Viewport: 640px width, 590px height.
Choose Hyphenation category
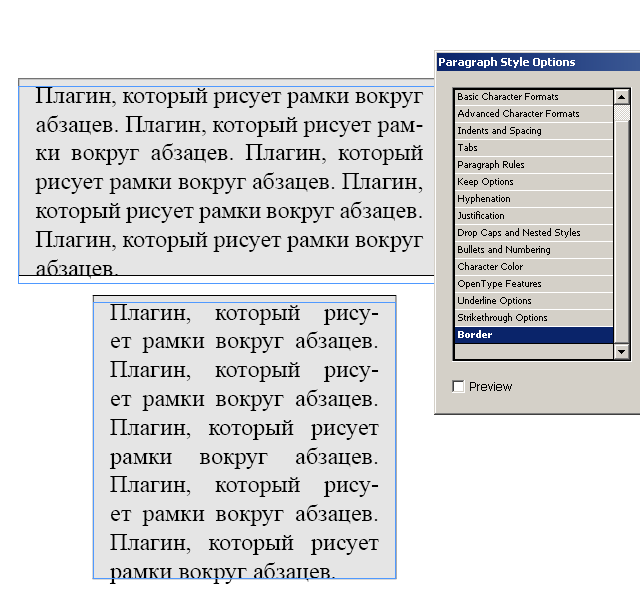(534, 199)
